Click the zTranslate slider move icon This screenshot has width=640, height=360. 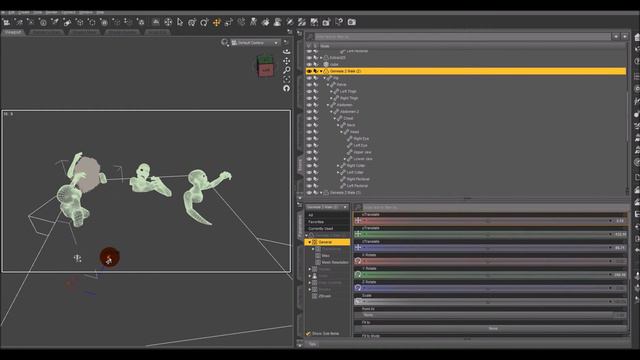click(x=358, y=248)
